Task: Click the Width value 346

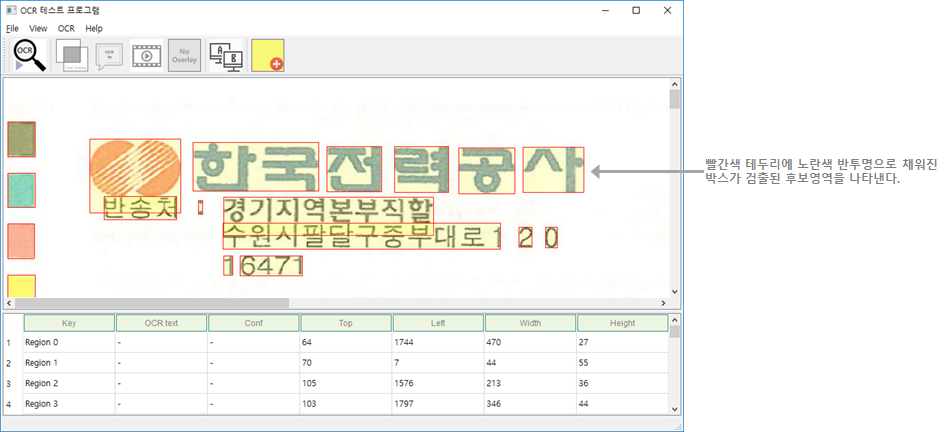Action: pos(530,404)
